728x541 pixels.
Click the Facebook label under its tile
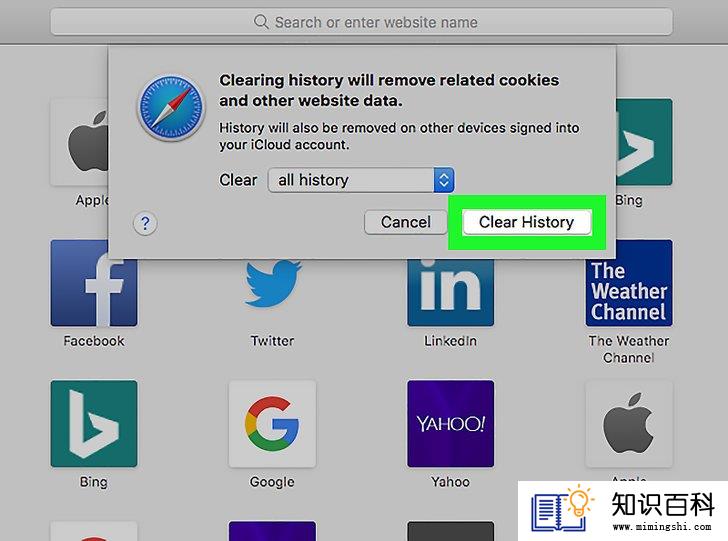94,341
